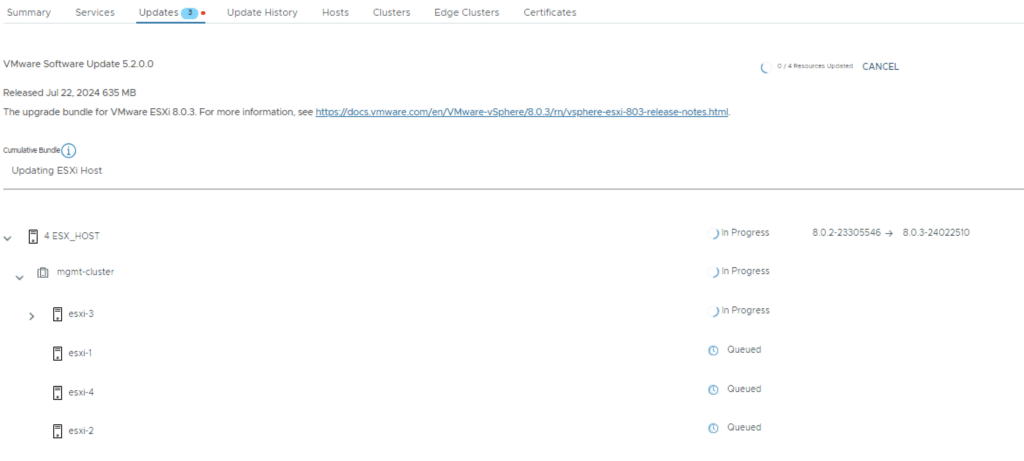Switch to the Update History tab
This screenshot has height=461, width=1024.
pyautogui.click(x=262, y=12)
